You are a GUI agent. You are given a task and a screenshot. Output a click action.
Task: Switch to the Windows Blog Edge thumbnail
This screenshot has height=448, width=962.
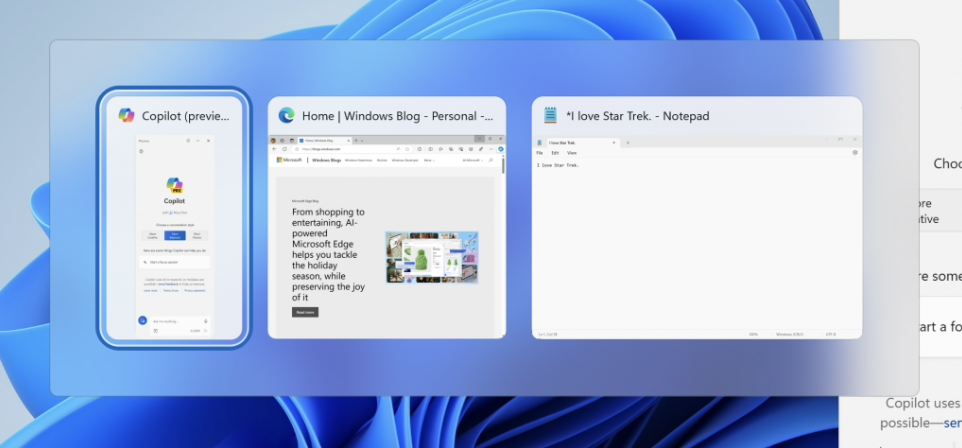point(387,217)
